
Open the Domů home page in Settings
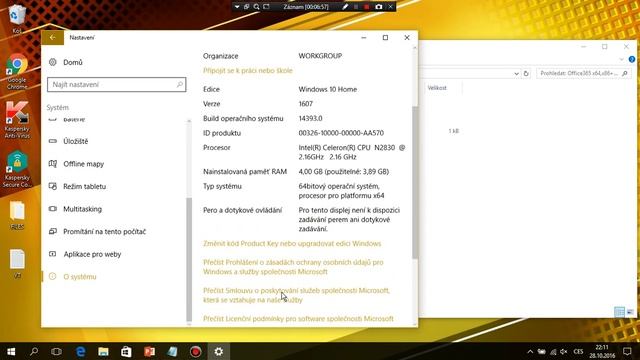73,62
